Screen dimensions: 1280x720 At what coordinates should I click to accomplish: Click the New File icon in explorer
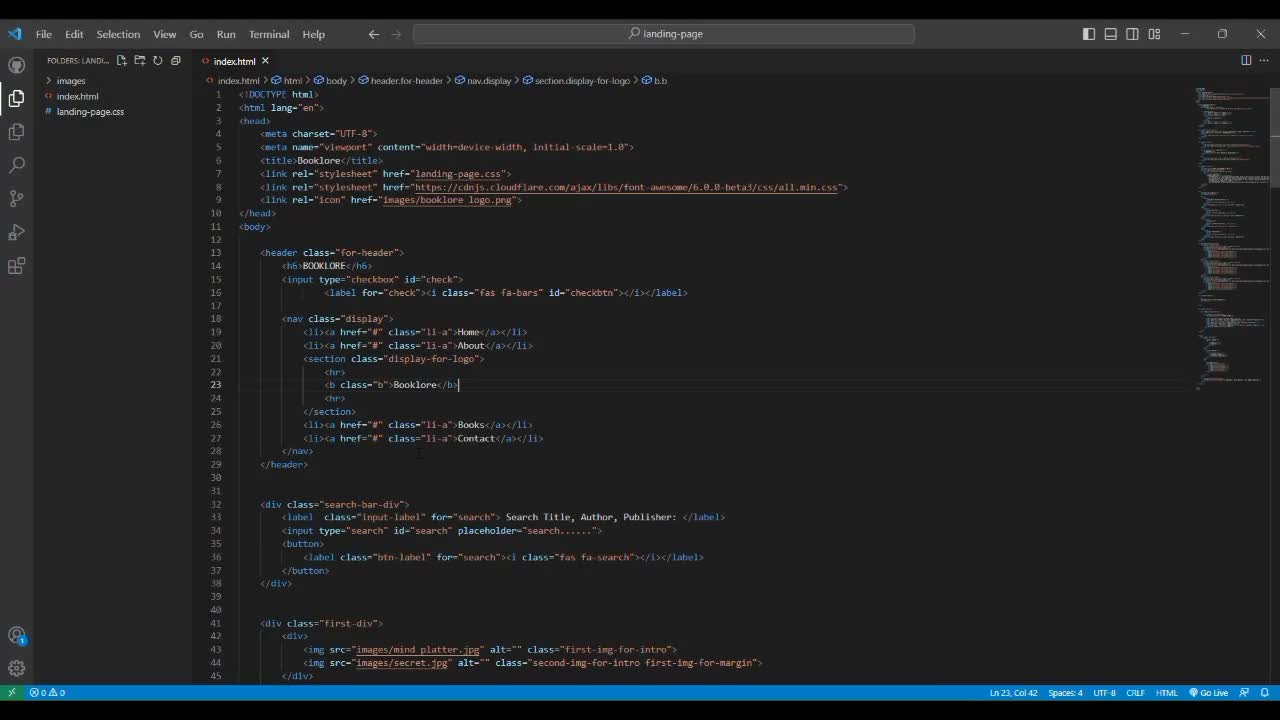pos(122,61)
